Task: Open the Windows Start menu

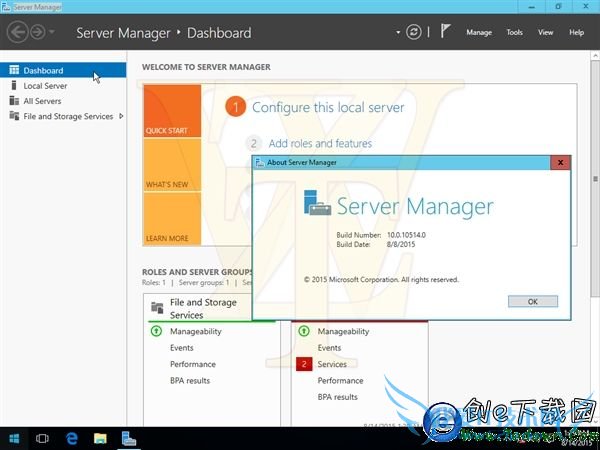Action: tap(14, 439)
